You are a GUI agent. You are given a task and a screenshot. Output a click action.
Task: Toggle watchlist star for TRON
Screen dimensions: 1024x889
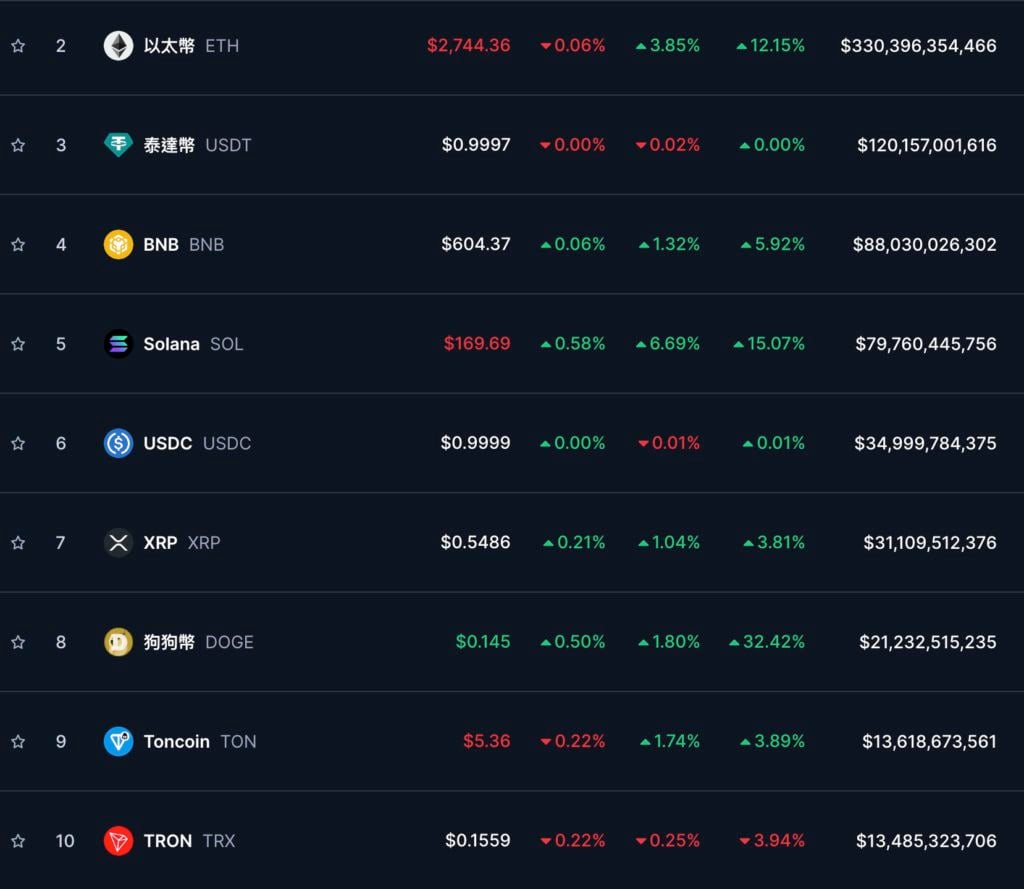18,841
